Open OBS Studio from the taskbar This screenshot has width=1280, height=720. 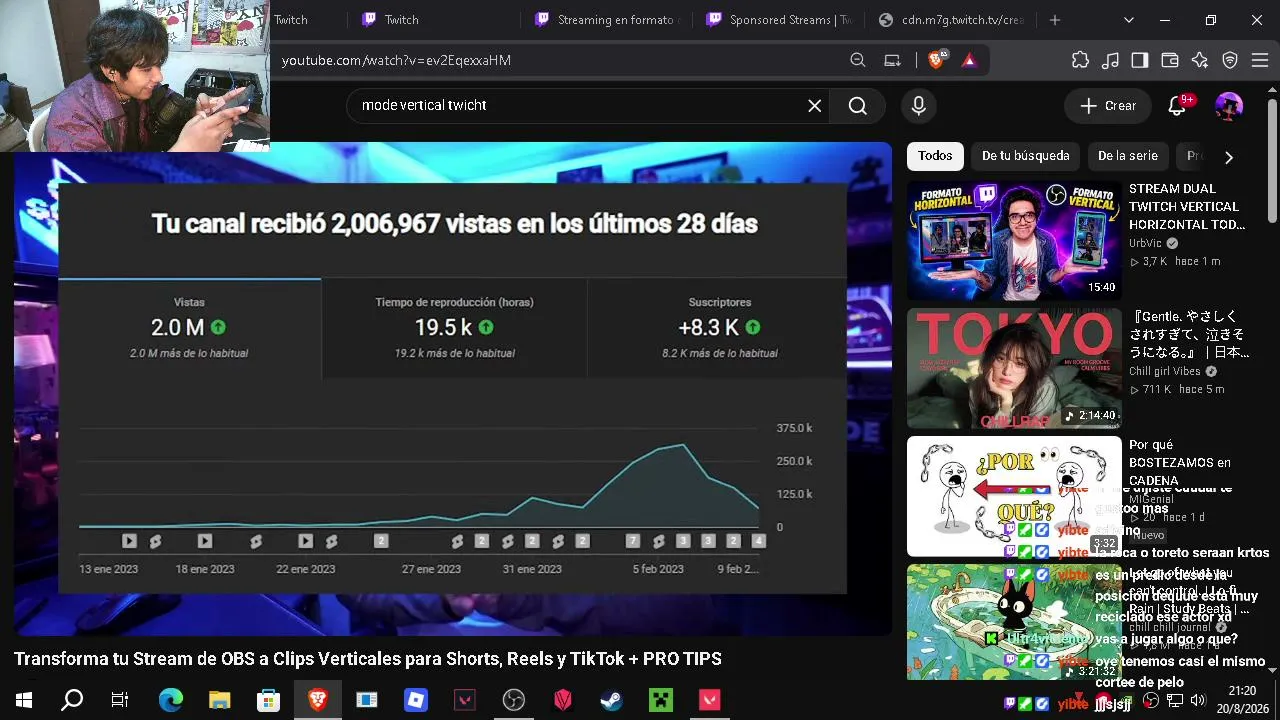(x=513, y=700)
